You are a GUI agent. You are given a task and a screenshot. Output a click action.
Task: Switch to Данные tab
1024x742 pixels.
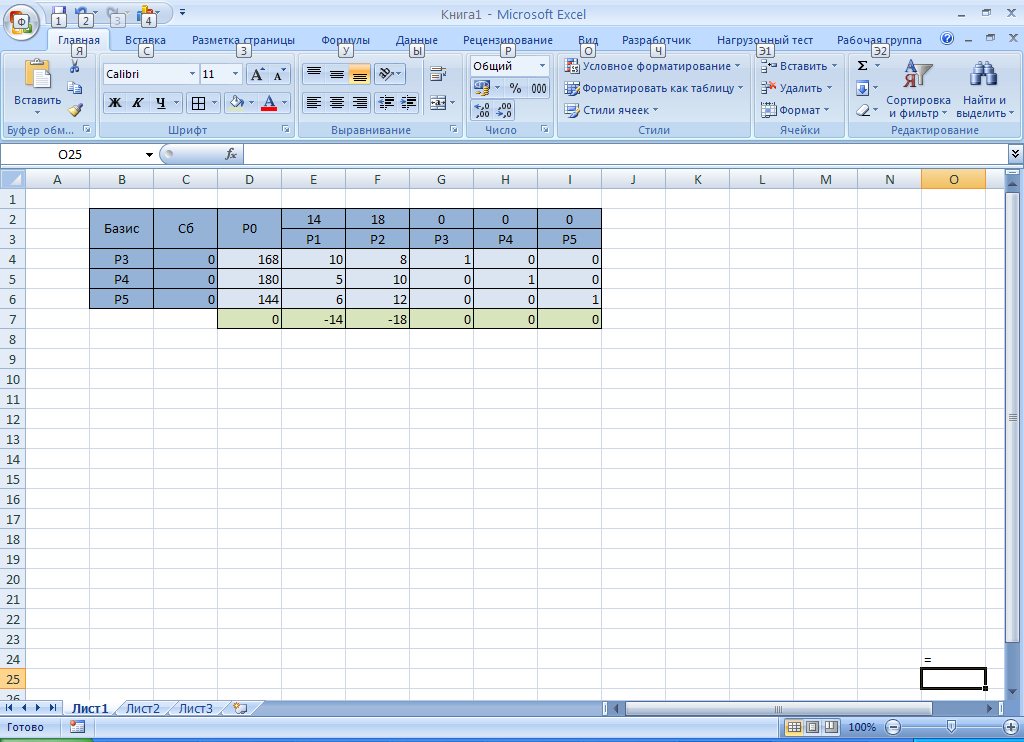[416, 40]
